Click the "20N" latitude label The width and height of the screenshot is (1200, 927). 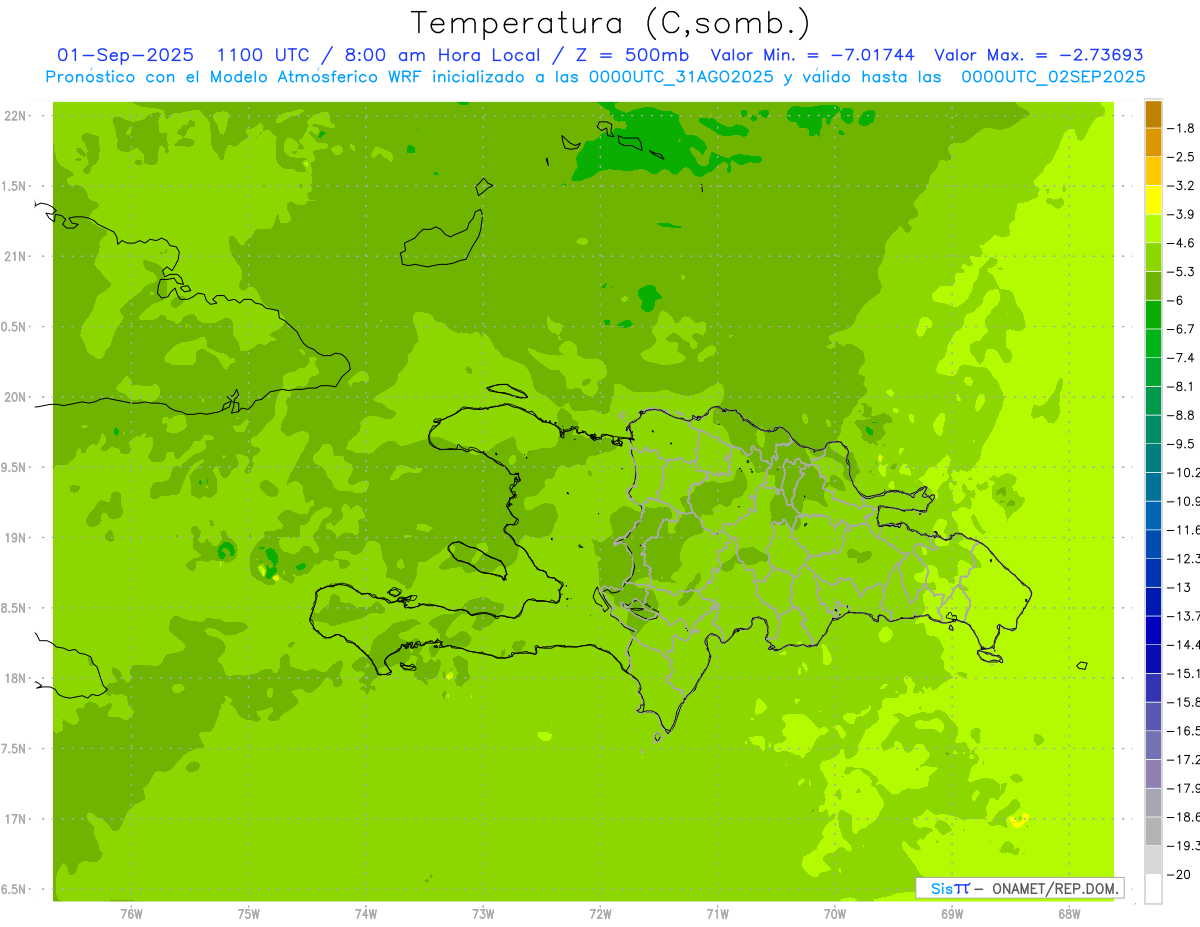(x=15, y=397)
